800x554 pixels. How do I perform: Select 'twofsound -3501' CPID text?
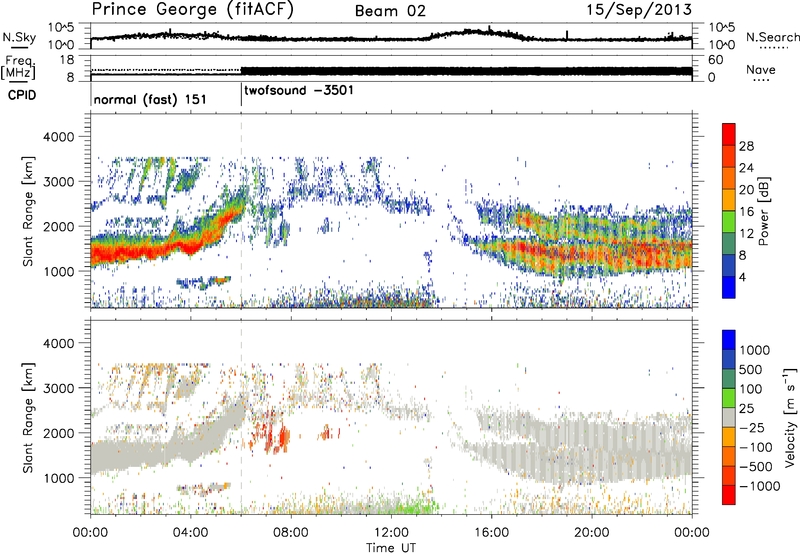click(299, 91)
